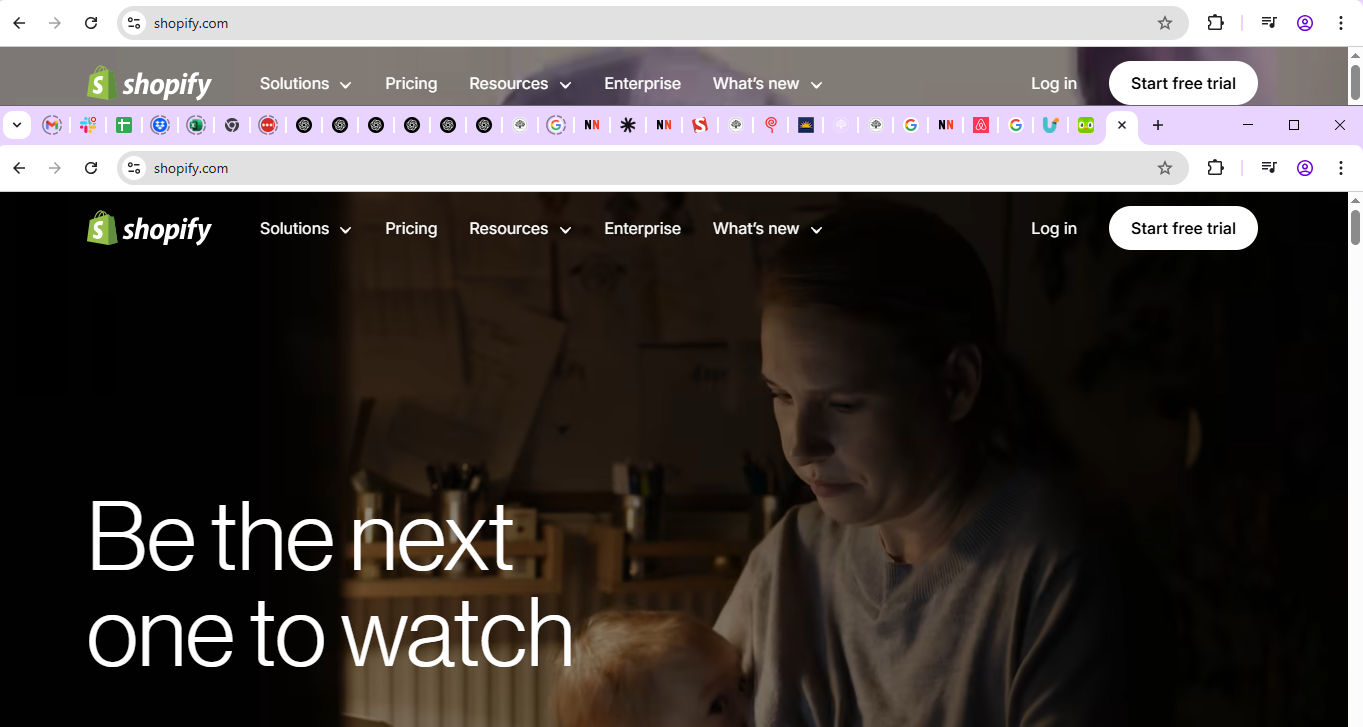Click the Start free trial button
1363x727 pixels.
(1182, 228)
